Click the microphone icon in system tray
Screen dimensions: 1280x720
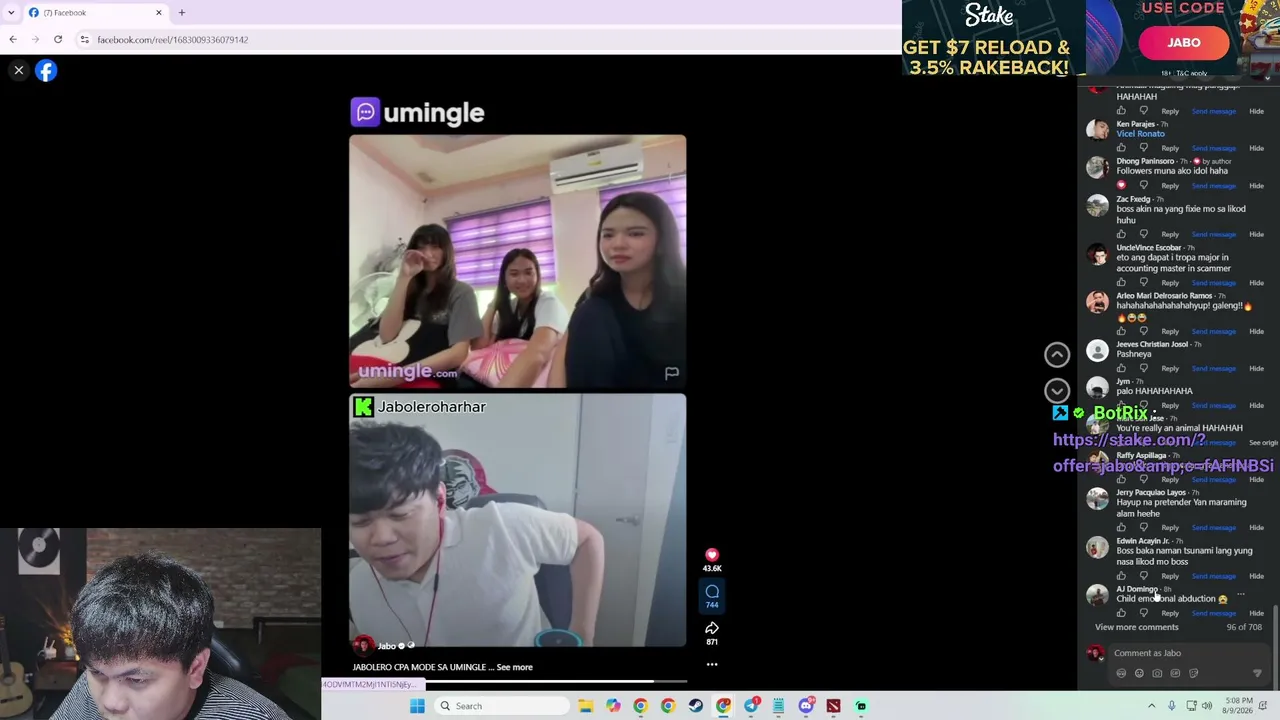point(1172,706)
